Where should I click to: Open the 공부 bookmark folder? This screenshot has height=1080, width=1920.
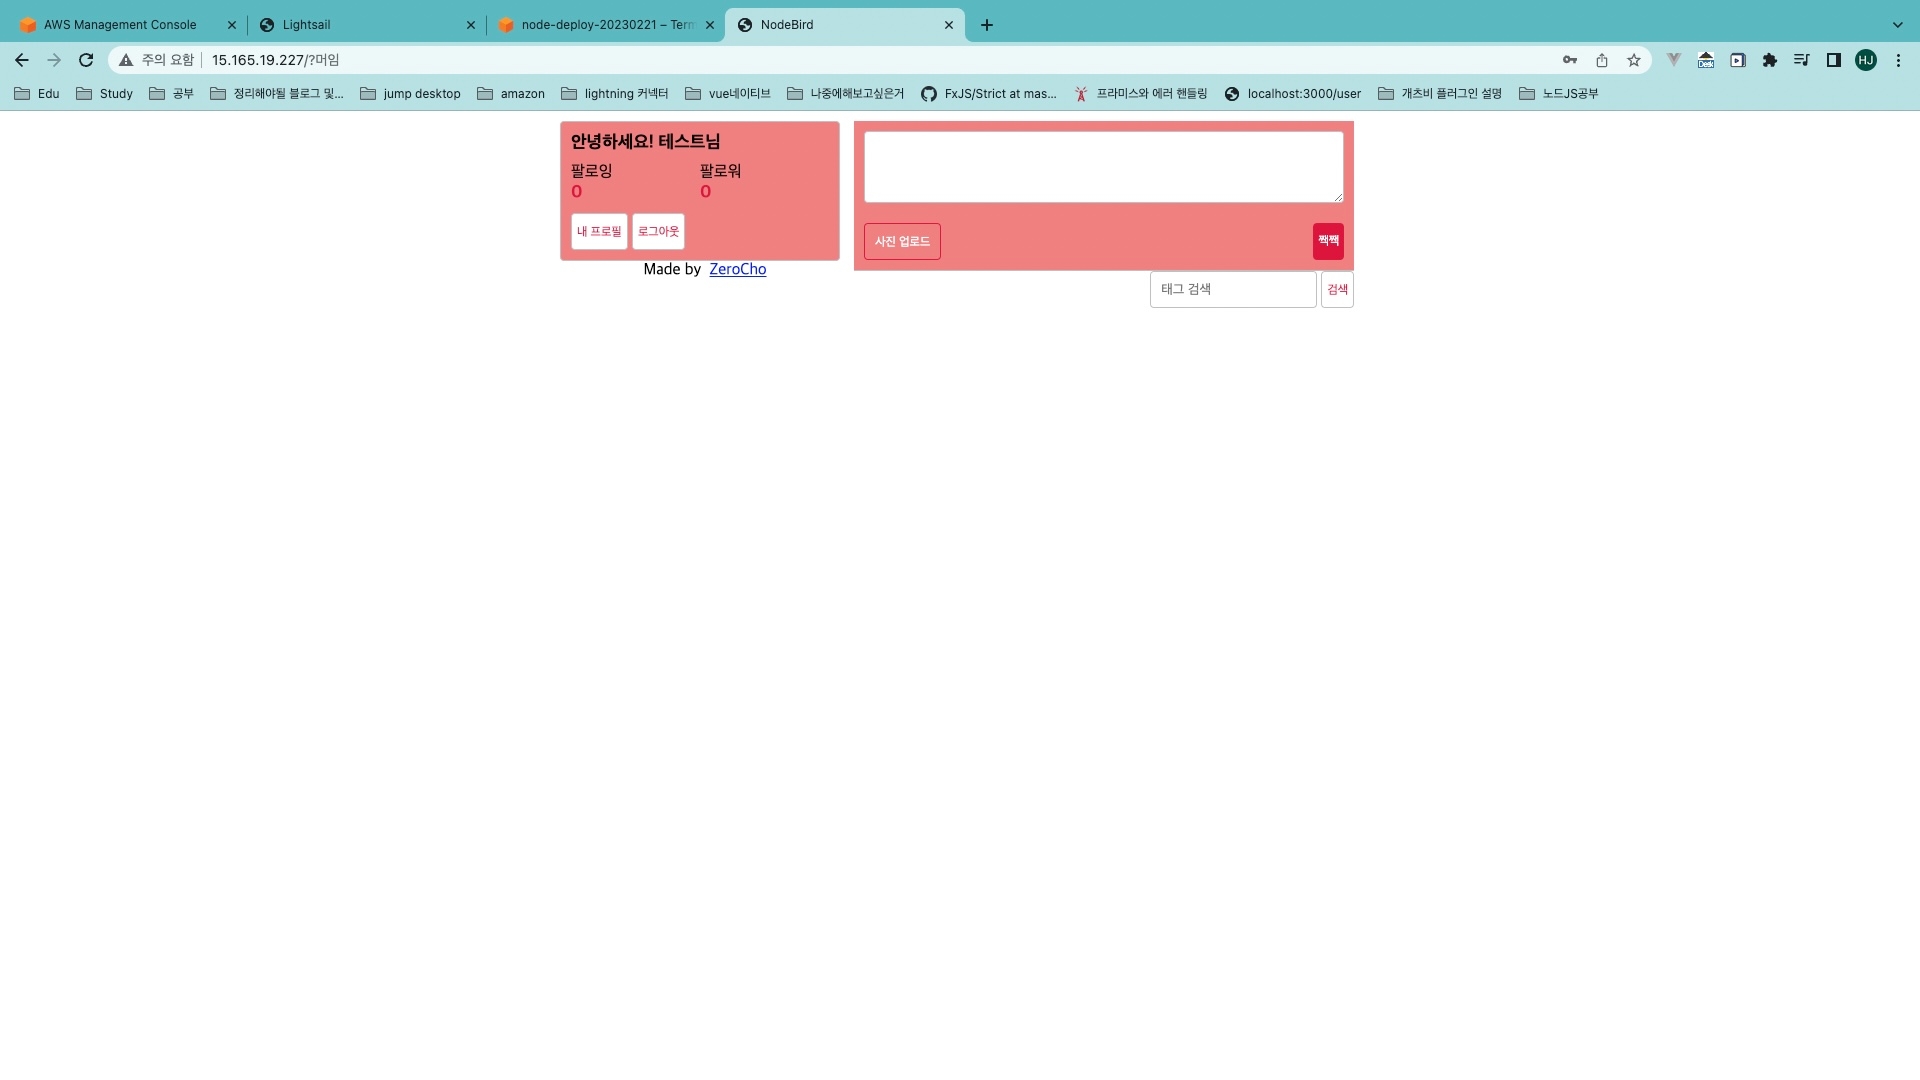tap(172, 94)
